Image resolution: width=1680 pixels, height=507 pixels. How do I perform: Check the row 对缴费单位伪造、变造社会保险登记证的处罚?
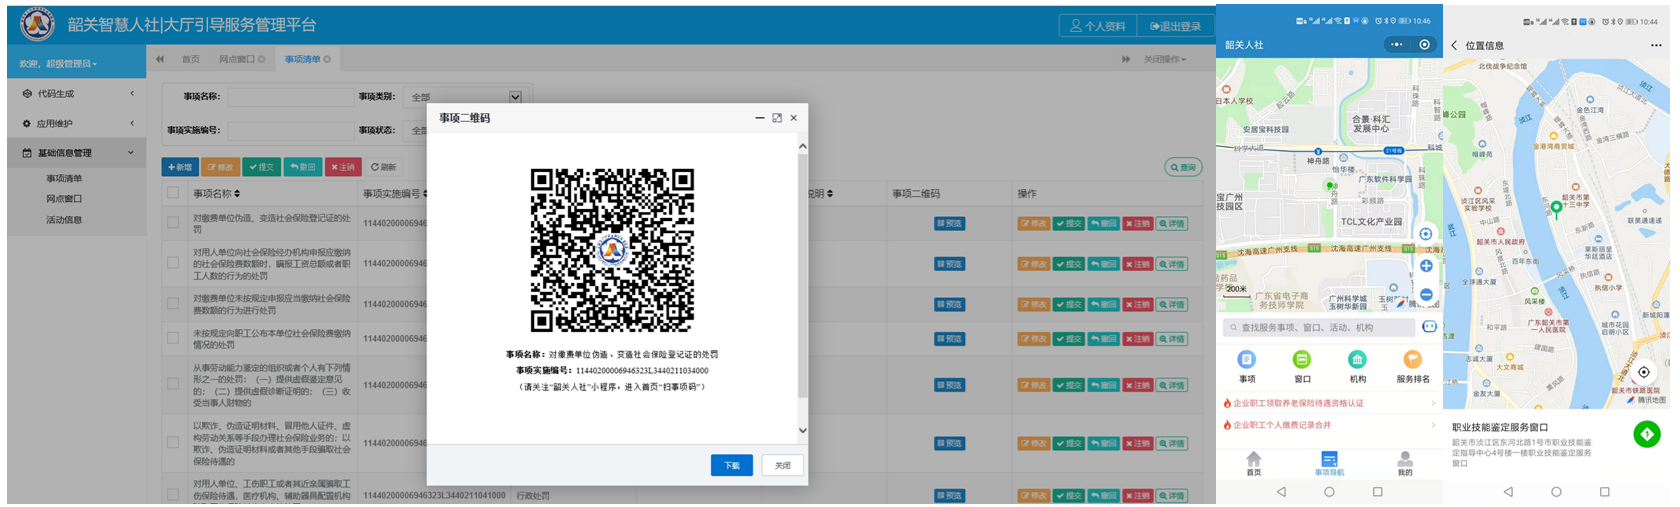(173, 223)
